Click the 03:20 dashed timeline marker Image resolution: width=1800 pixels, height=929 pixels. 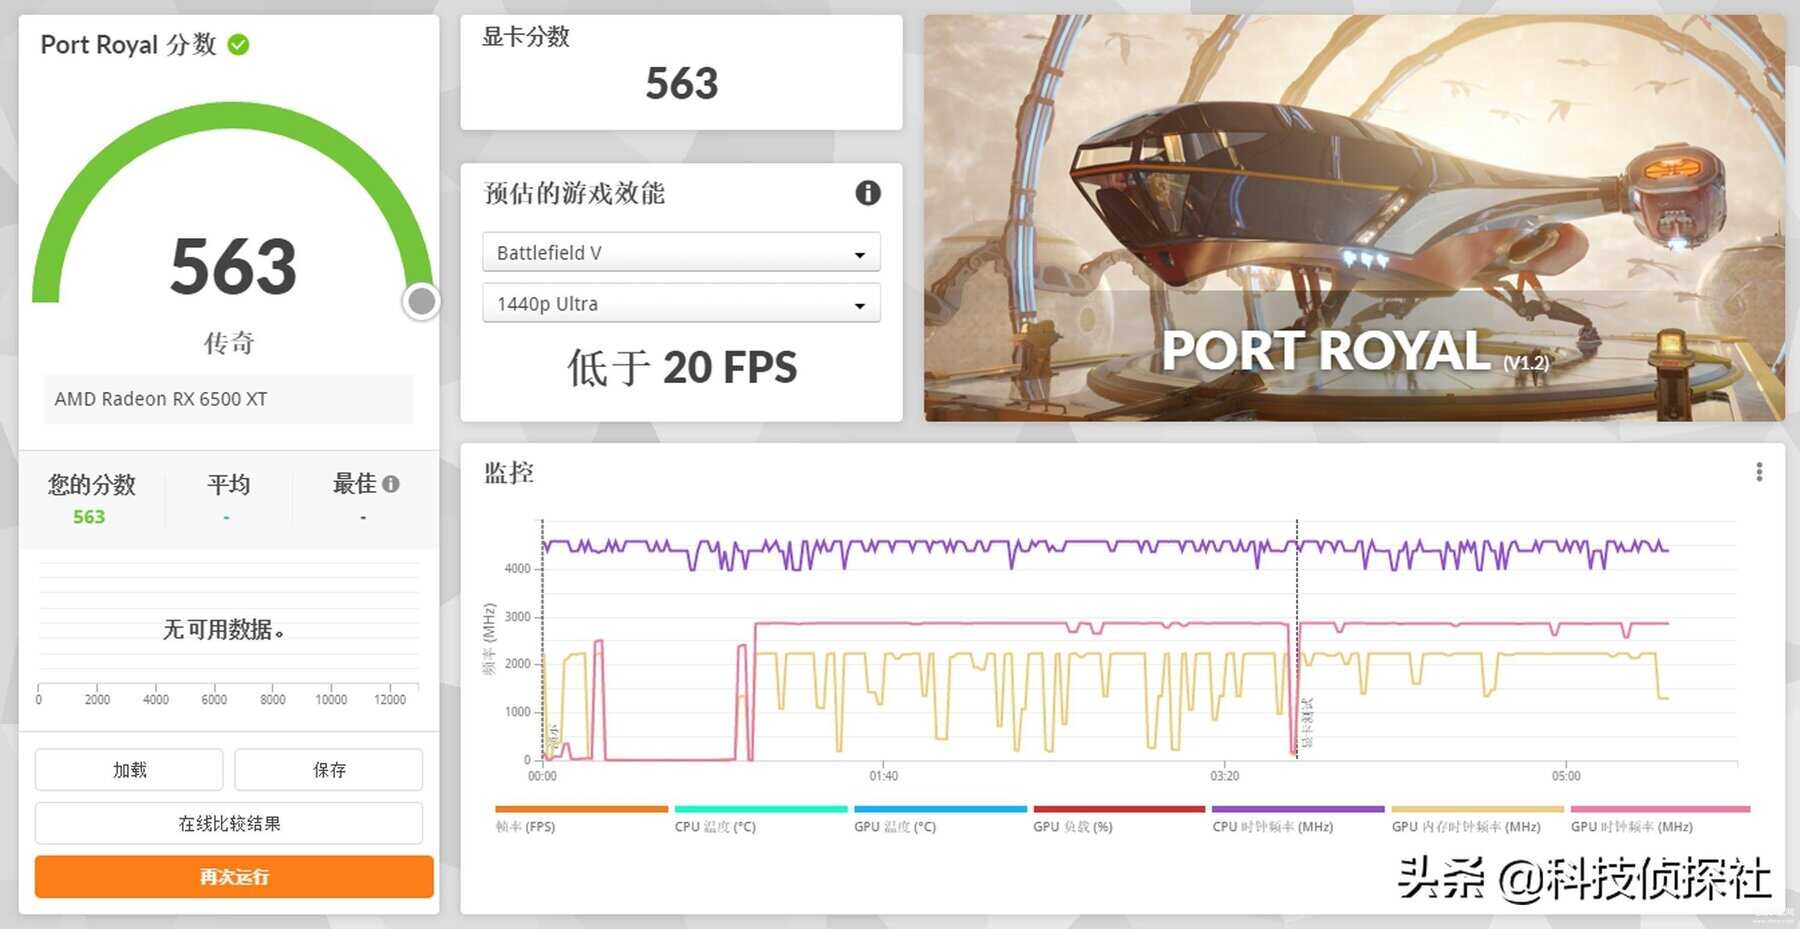pos(1297,640)
